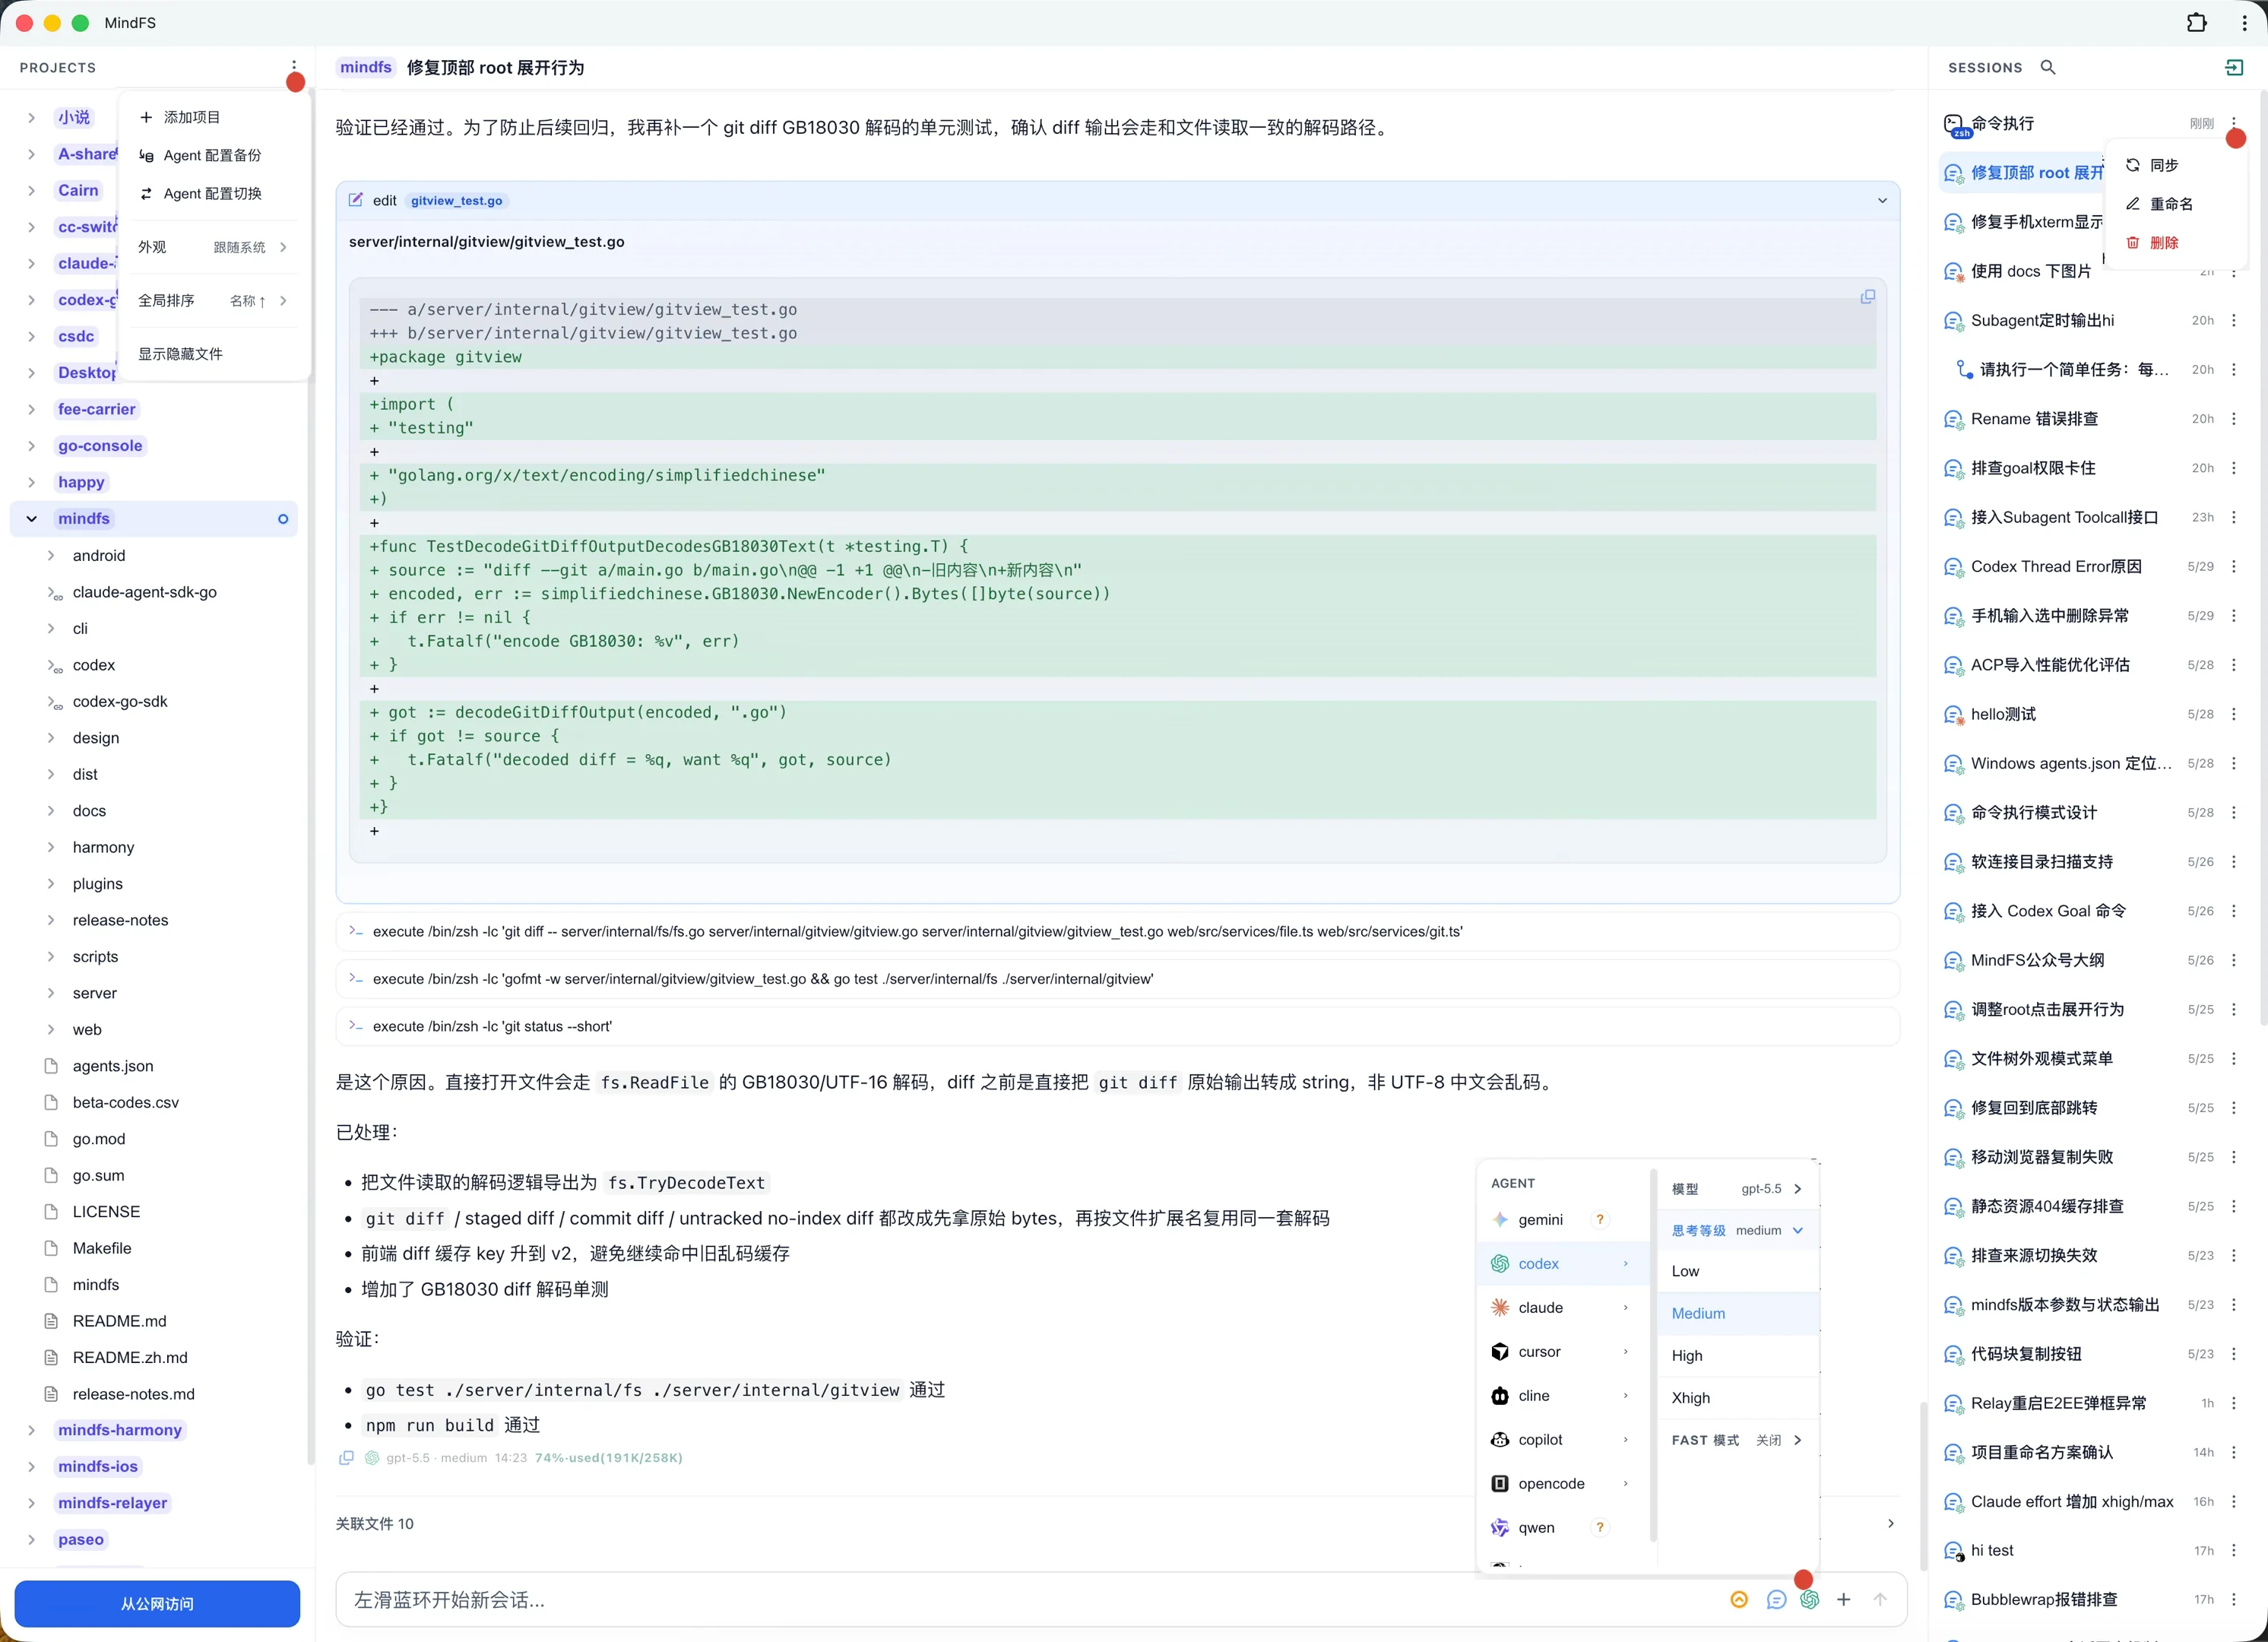This screenshot has width=2268, height=1642.
Task: Click Agent 配置切换 menu item
Action: pyautogui.click(x=214, y=193)
